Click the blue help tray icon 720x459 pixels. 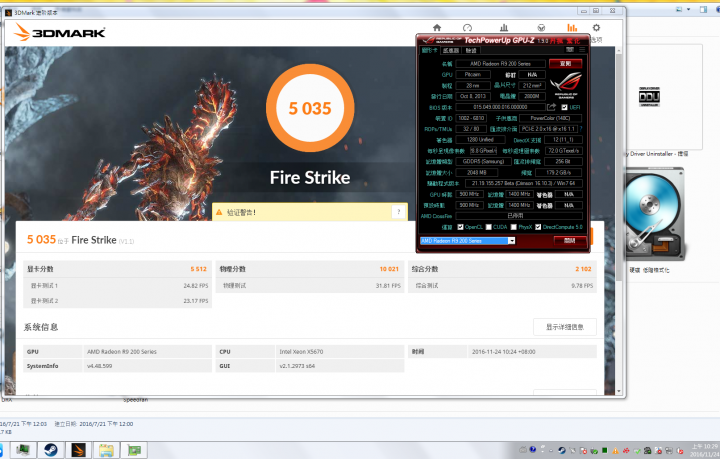[x=533, y=450]
